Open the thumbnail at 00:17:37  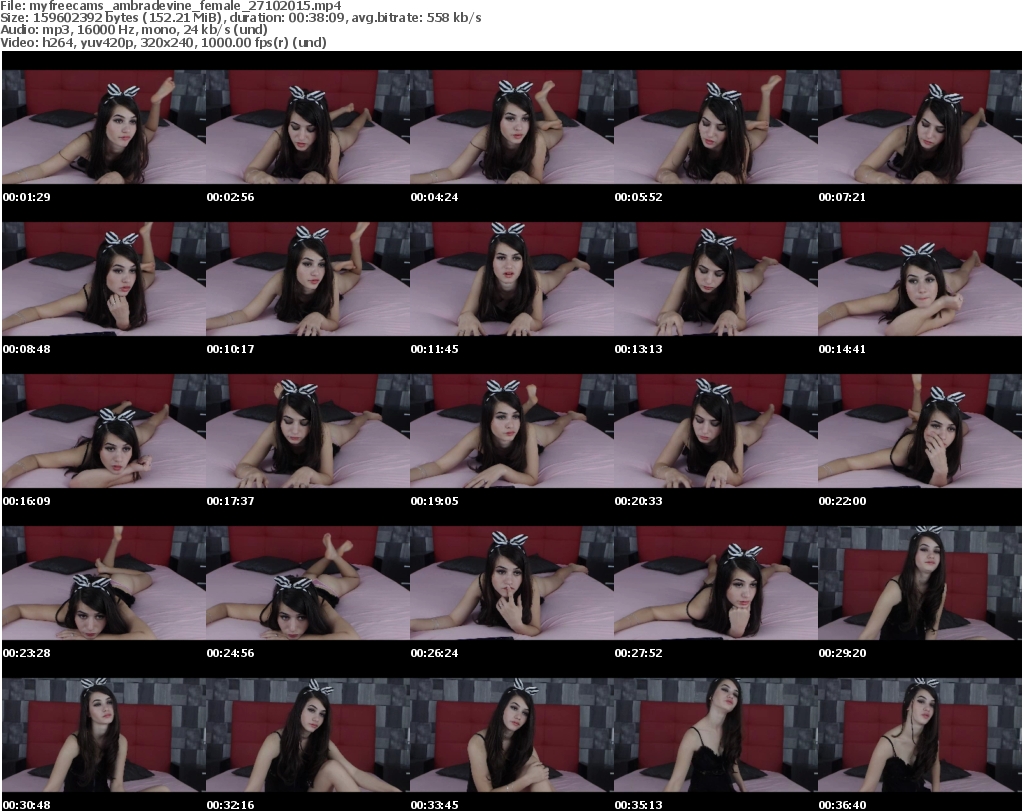click(308, 431)
